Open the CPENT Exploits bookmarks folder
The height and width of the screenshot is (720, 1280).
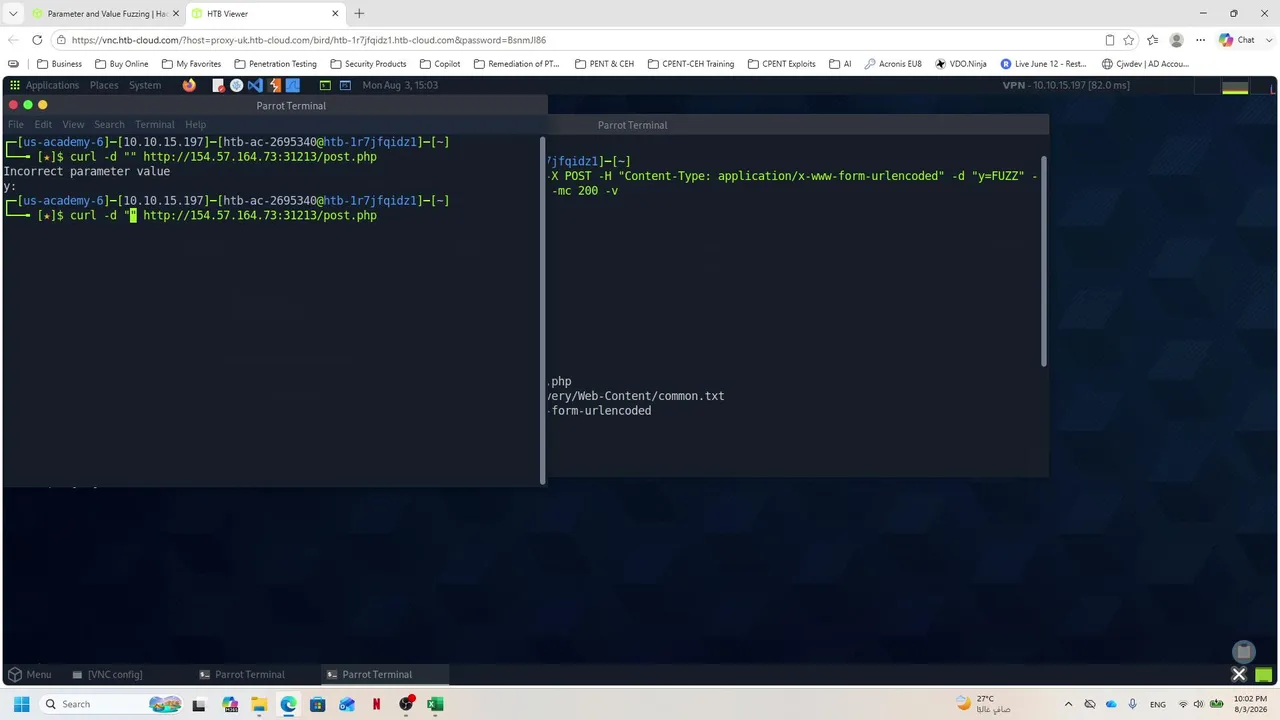(780, 64)
